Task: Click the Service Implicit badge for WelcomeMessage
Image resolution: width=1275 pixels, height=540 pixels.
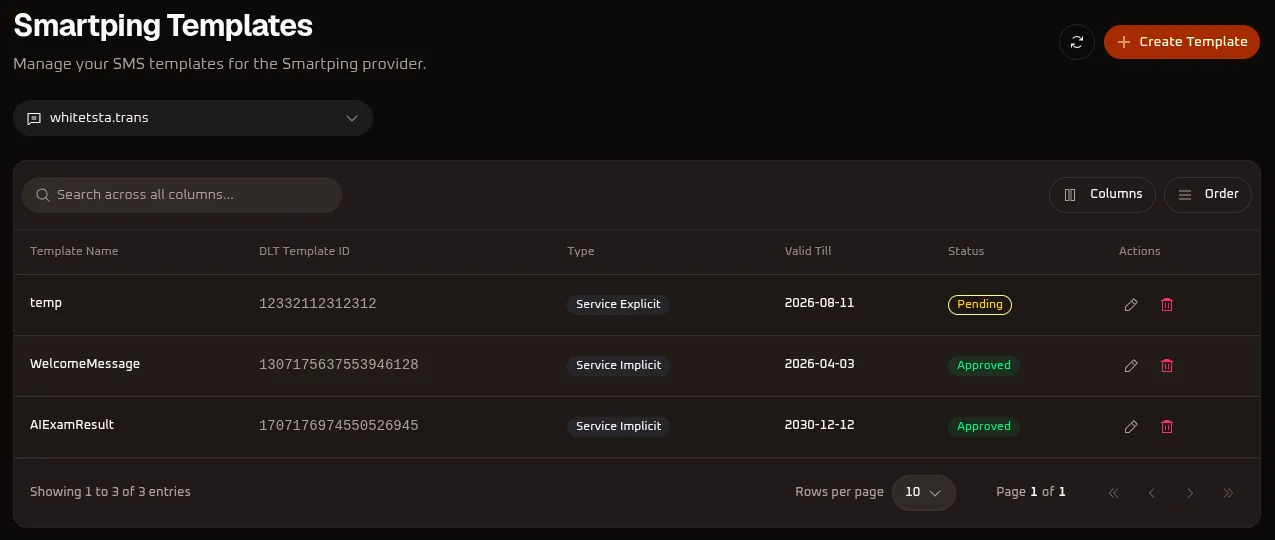Action: tap(618, 365)
